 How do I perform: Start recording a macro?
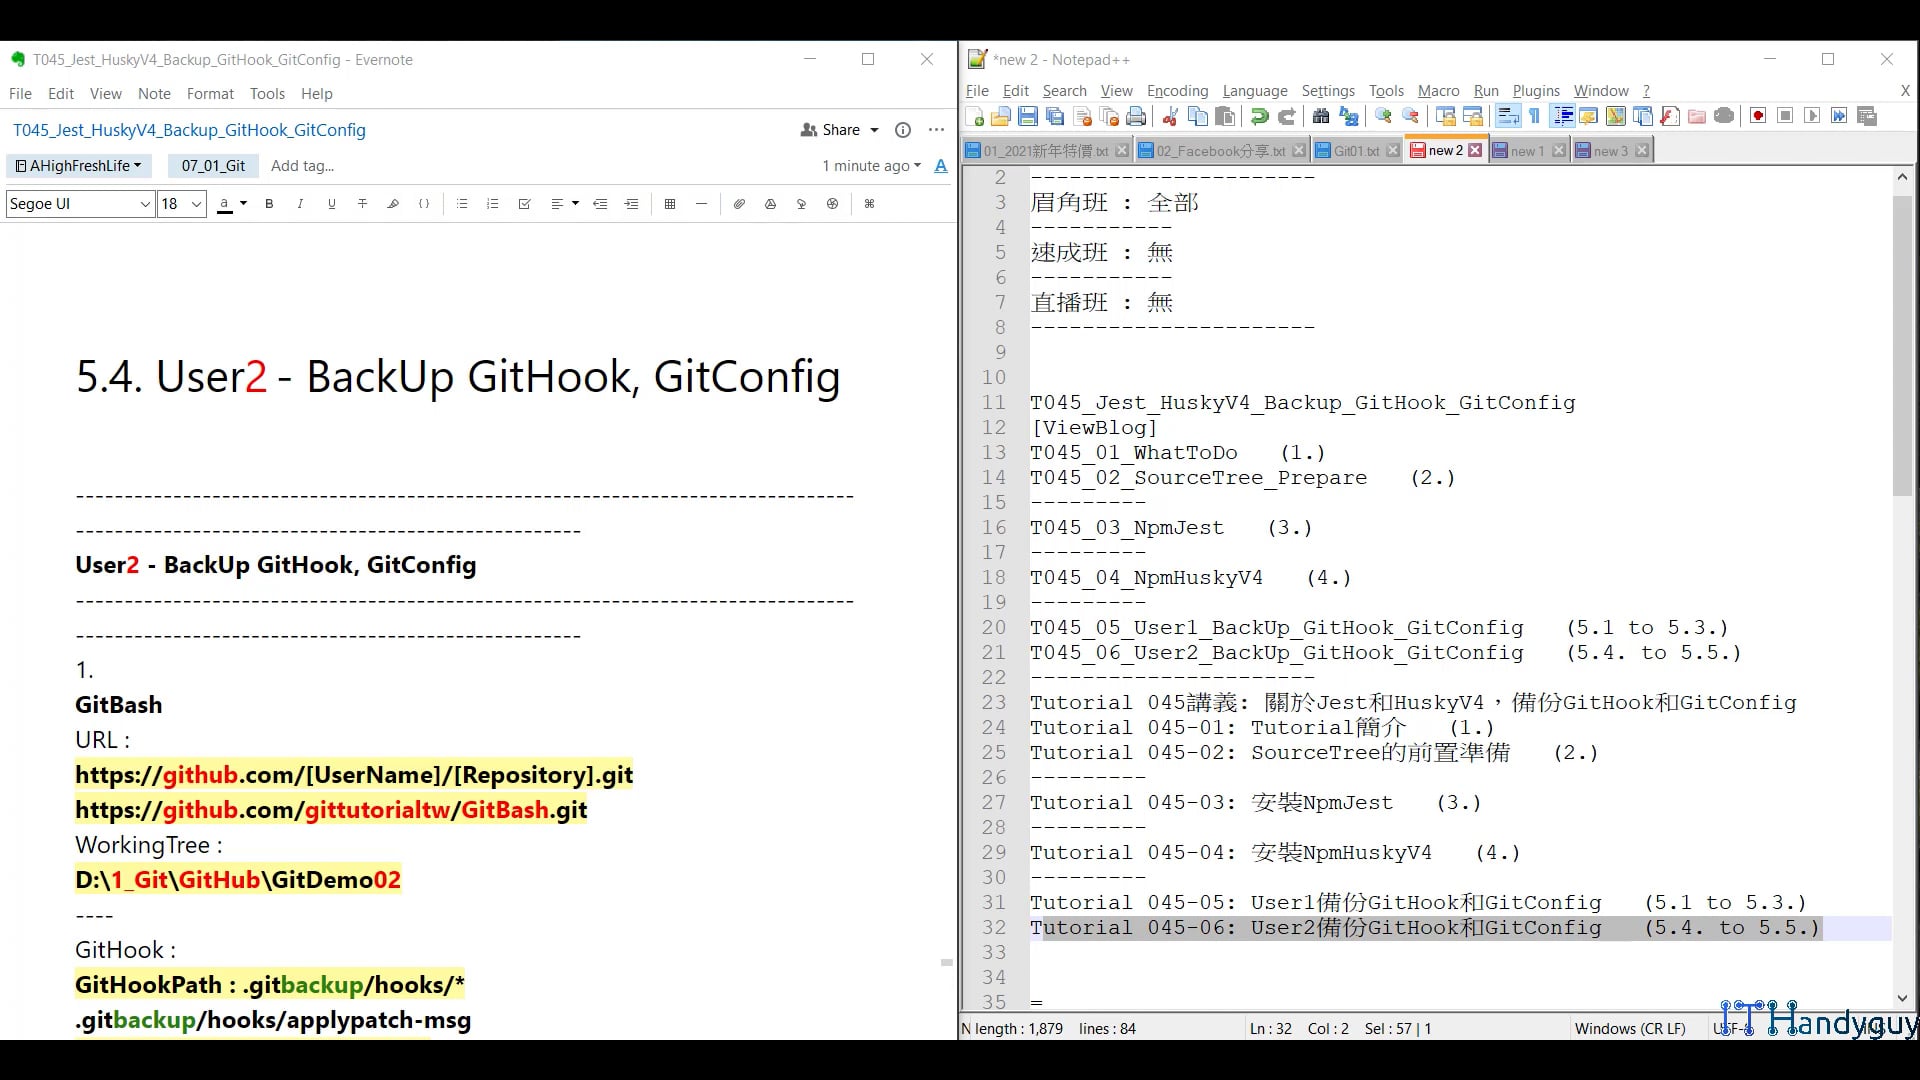pos(1756,117)
